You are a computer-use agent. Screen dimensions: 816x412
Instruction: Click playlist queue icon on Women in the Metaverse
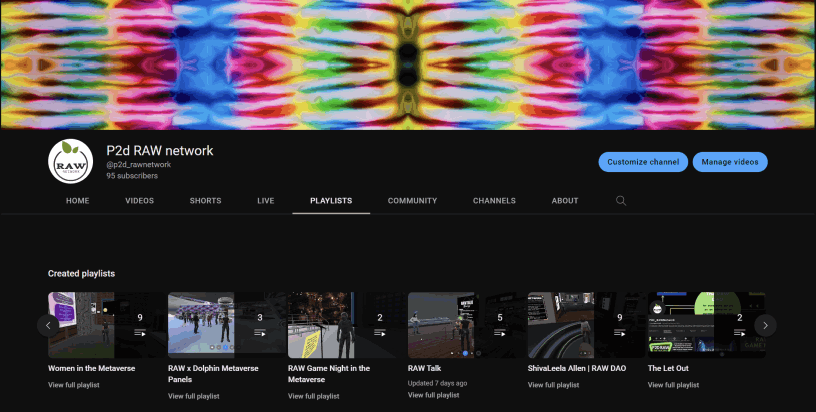coord(140,333)
